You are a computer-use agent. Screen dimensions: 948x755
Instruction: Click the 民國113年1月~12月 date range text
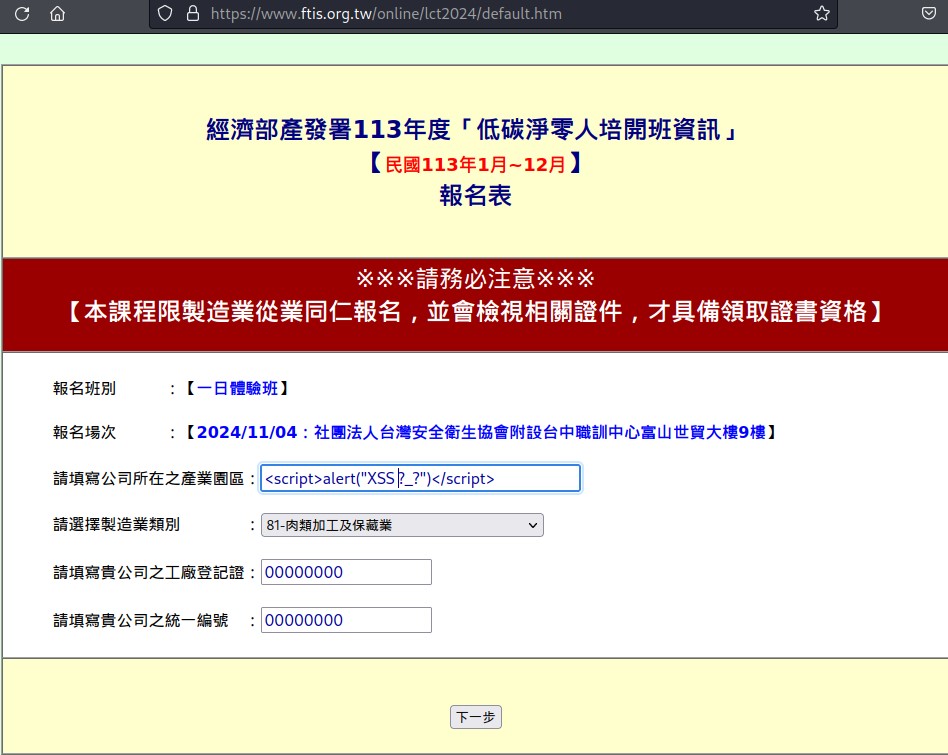point(475,164)
